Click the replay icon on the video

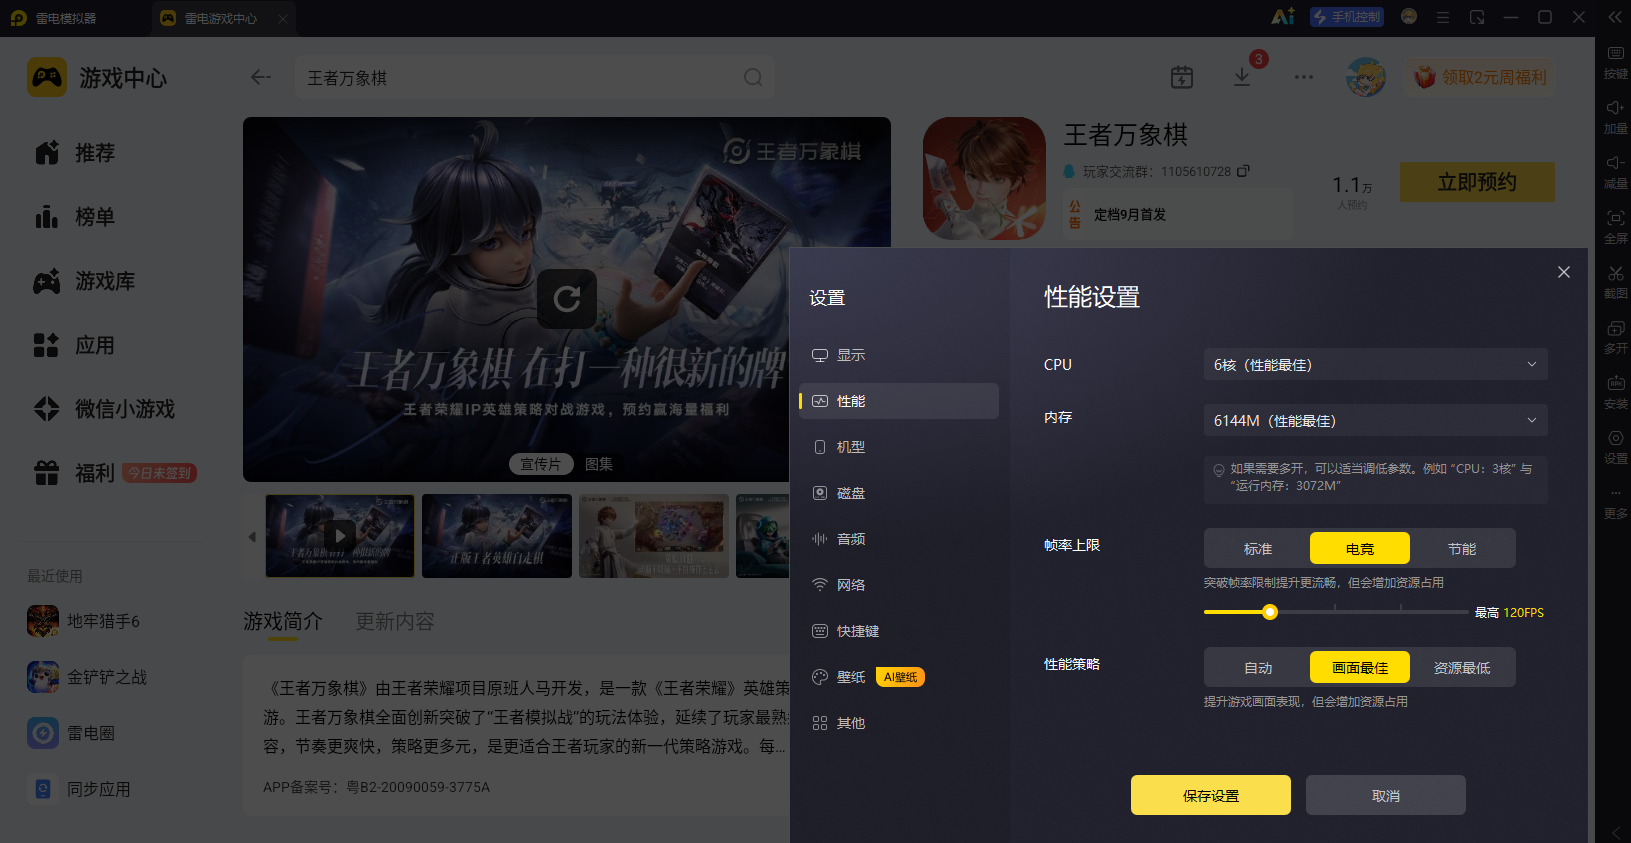[x=567, y=299]
